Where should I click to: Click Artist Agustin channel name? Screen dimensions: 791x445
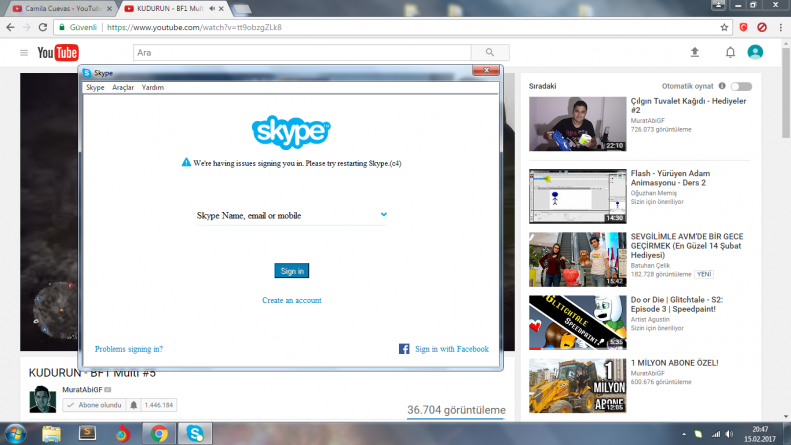pos(650,319)
